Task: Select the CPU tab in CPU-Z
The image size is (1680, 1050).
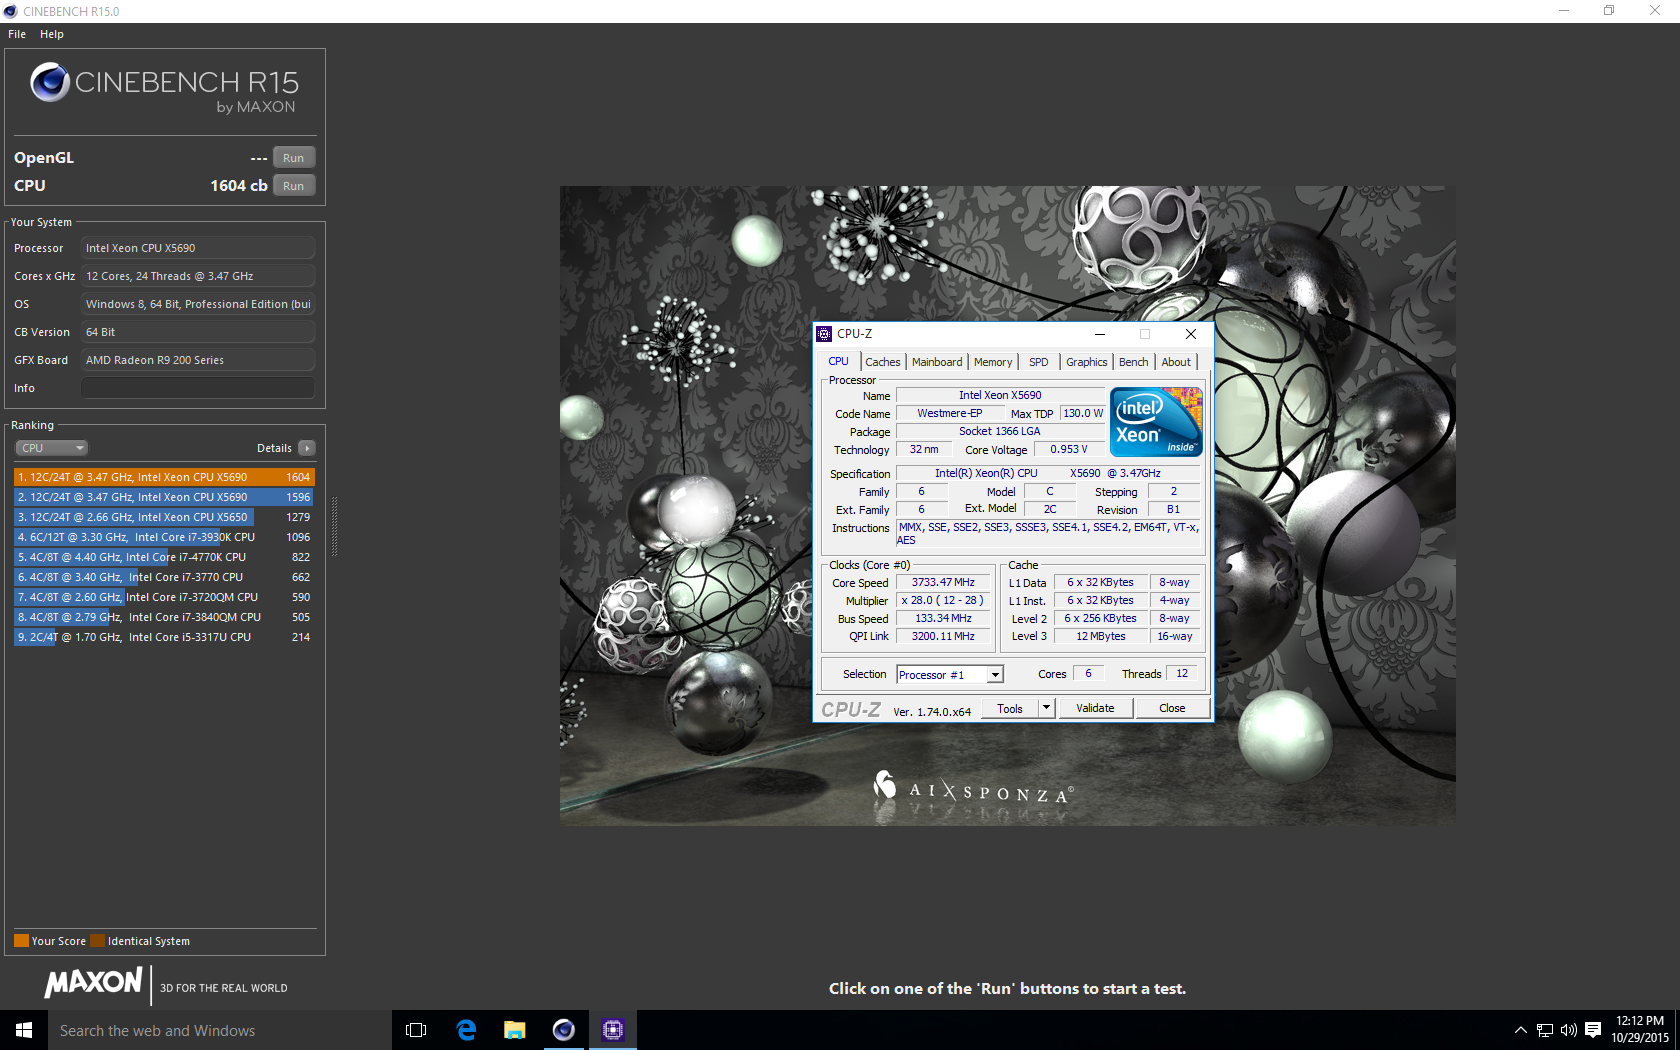Action: 838,361
